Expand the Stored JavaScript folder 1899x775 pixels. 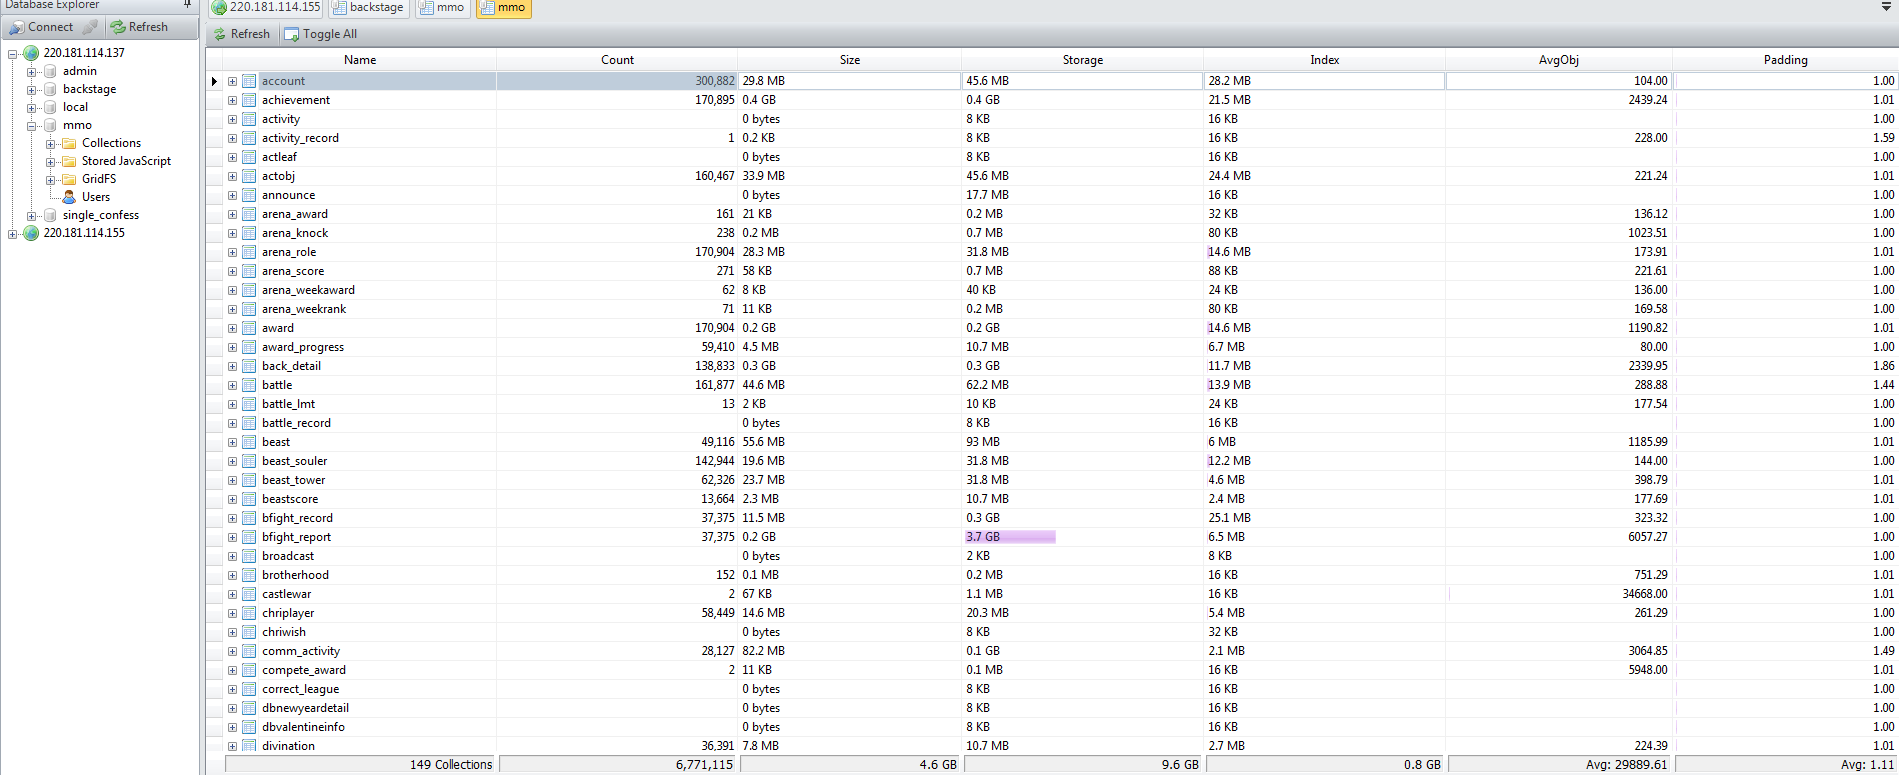[50, 161]
